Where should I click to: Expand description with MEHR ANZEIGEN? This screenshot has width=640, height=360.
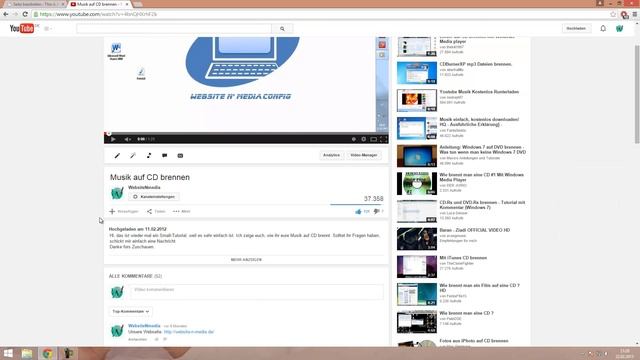pos(246,260)
